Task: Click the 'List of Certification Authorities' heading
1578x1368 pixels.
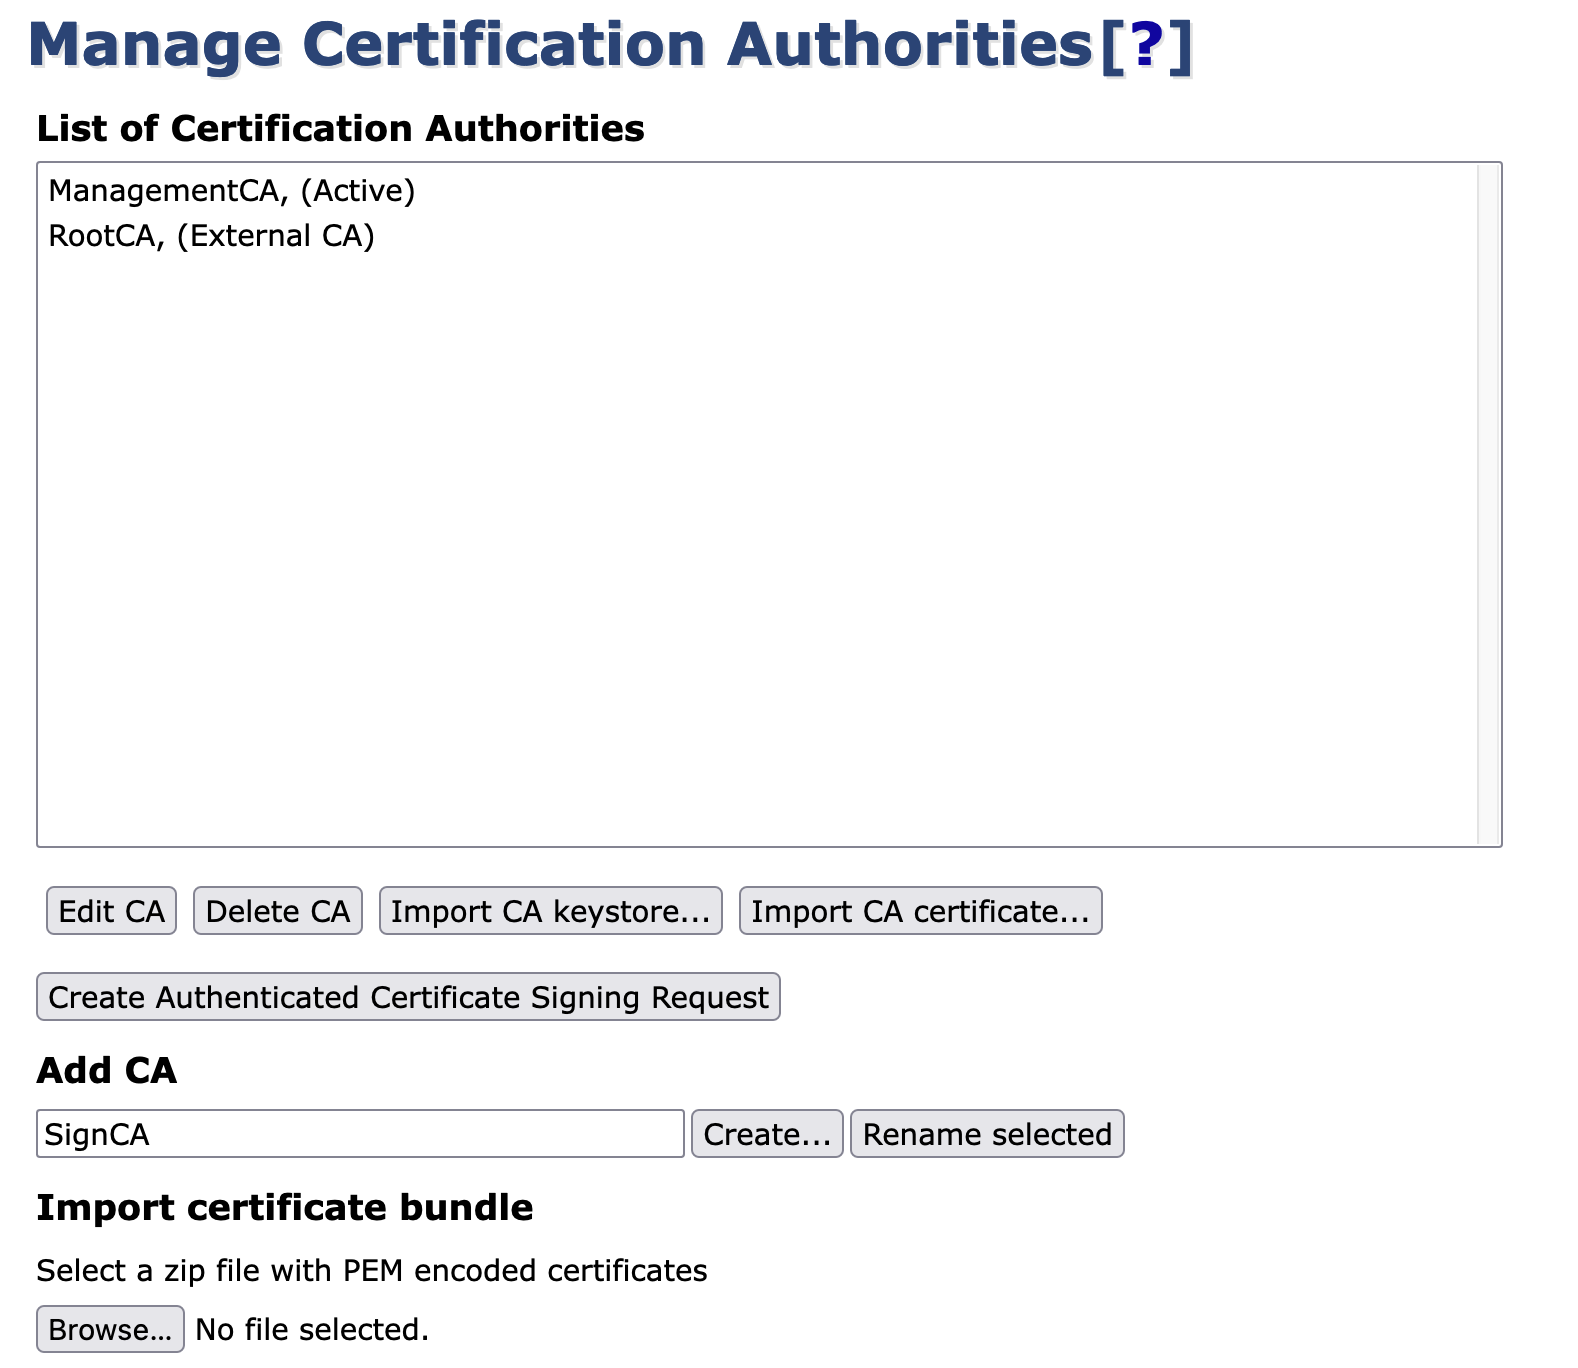Action: coord(340,129)
